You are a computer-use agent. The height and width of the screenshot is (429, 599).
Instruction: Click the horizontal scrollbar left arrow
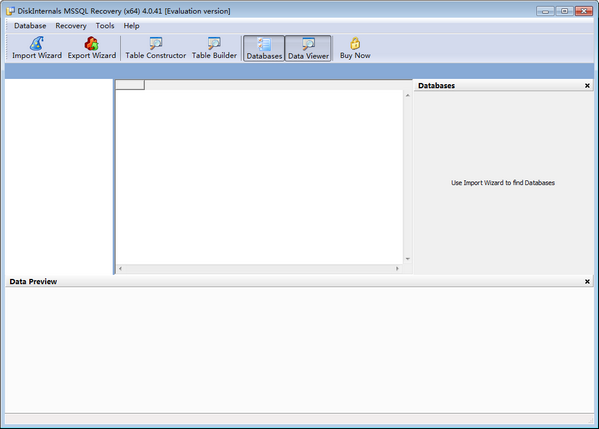120,269
